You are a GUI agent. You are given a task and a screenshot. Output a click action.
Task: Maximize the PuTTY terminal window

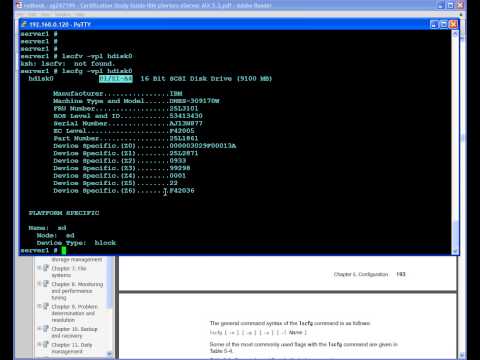444,24
